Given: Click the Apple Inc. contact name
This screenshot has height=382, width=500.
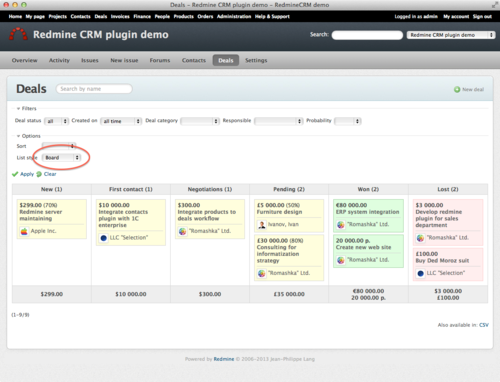Looking at the screenshot, I should [43, 231].
